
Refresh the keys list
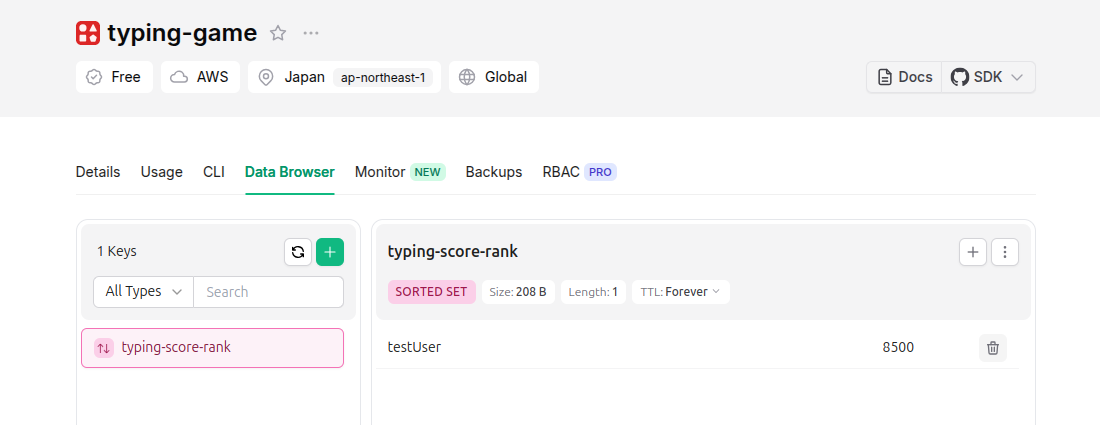pyautogui.click(x=298, y=252)
